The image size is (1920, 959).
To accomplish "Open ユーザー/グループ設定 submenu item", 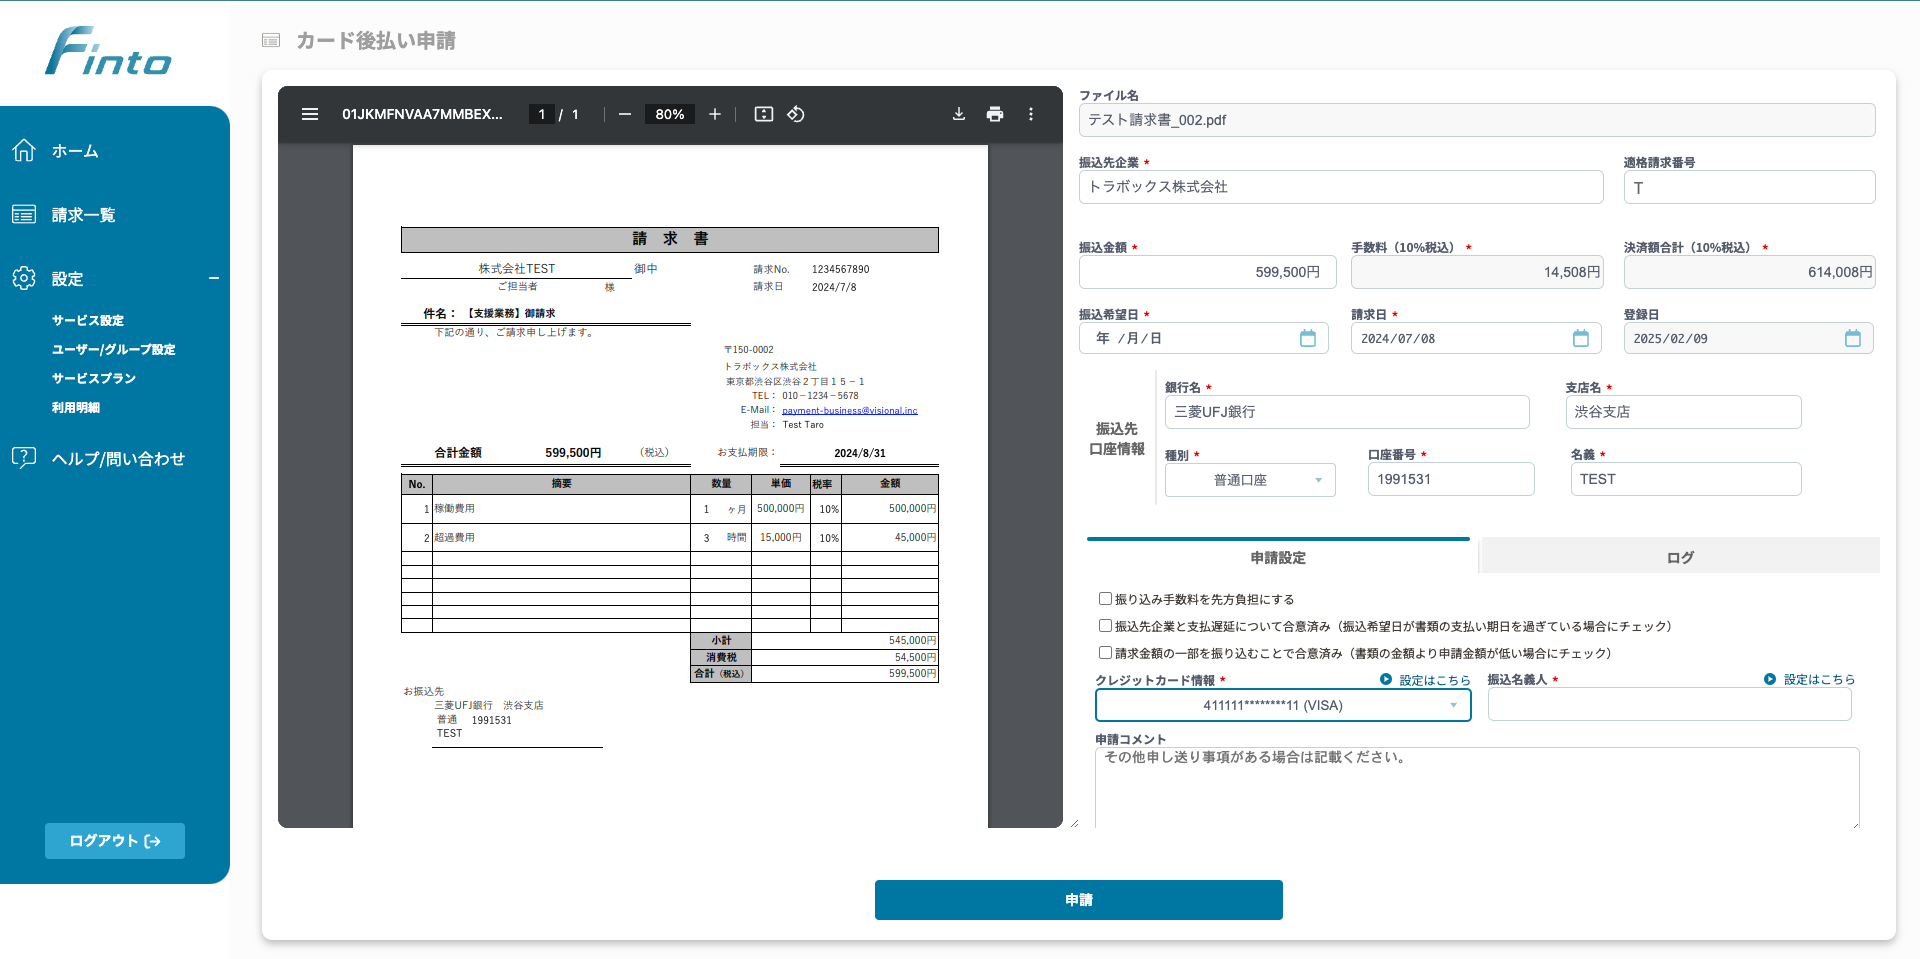I will [x=113, y=349].
